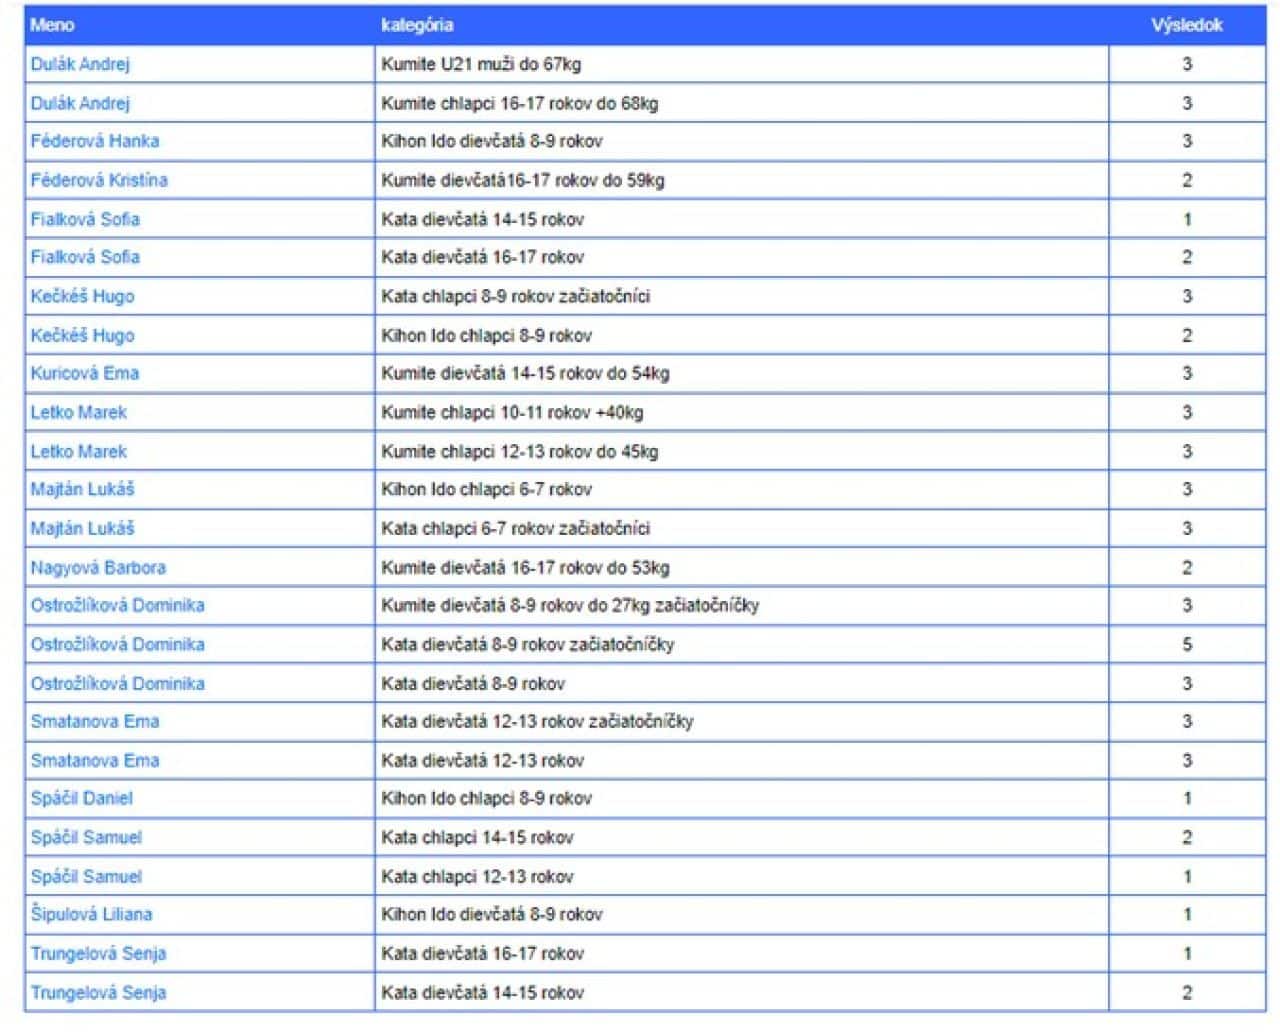Click result 1 in Šipulová Liliana row
The width and height of the screenshot is (1280, 1032).
pyautogui.click(x=1187, y=914)
